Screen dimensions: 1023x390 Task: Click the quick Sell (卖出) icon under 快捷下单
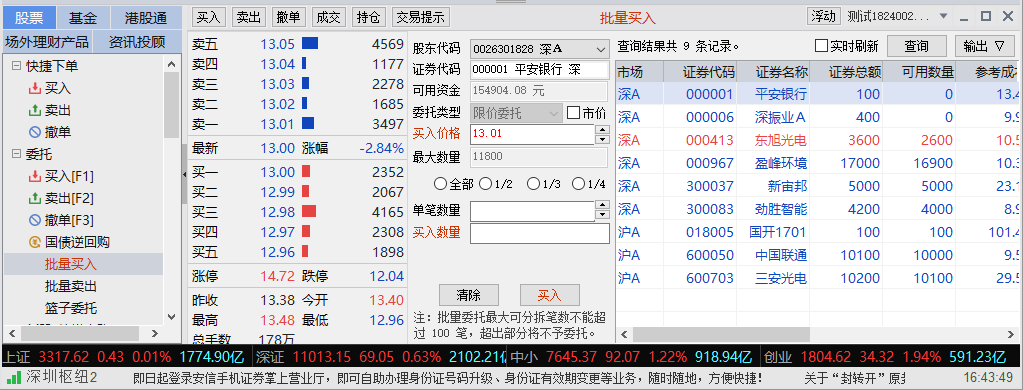pos(35,110)
